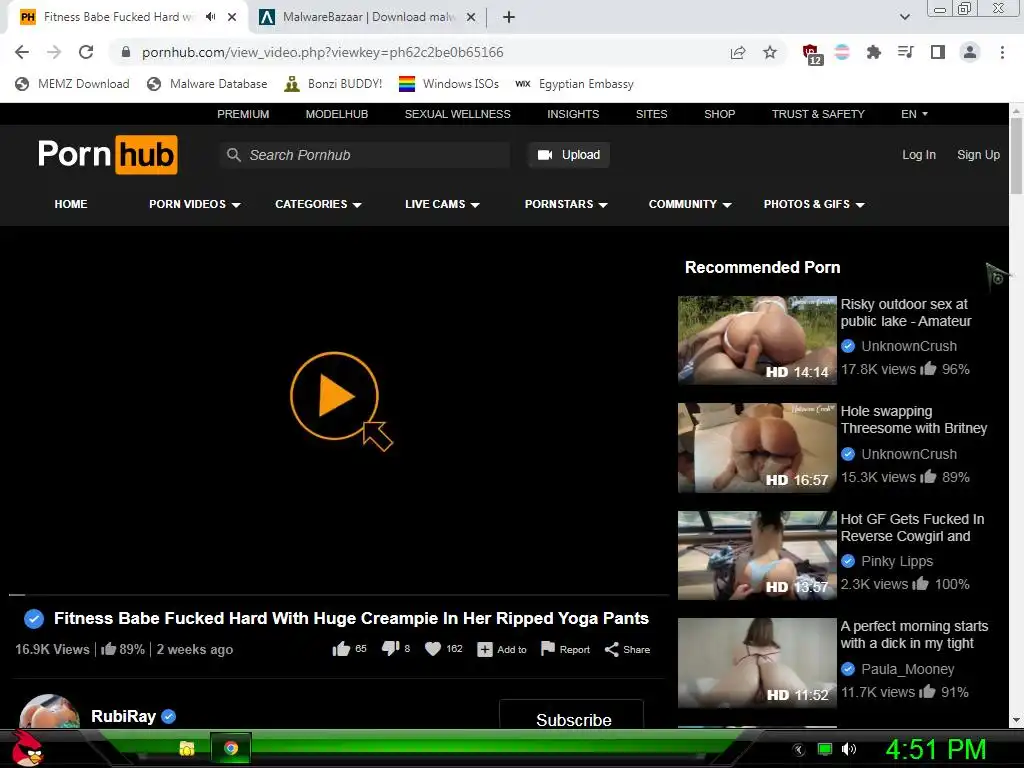Open the Paula_Mooney uploader link

point(907,669)
